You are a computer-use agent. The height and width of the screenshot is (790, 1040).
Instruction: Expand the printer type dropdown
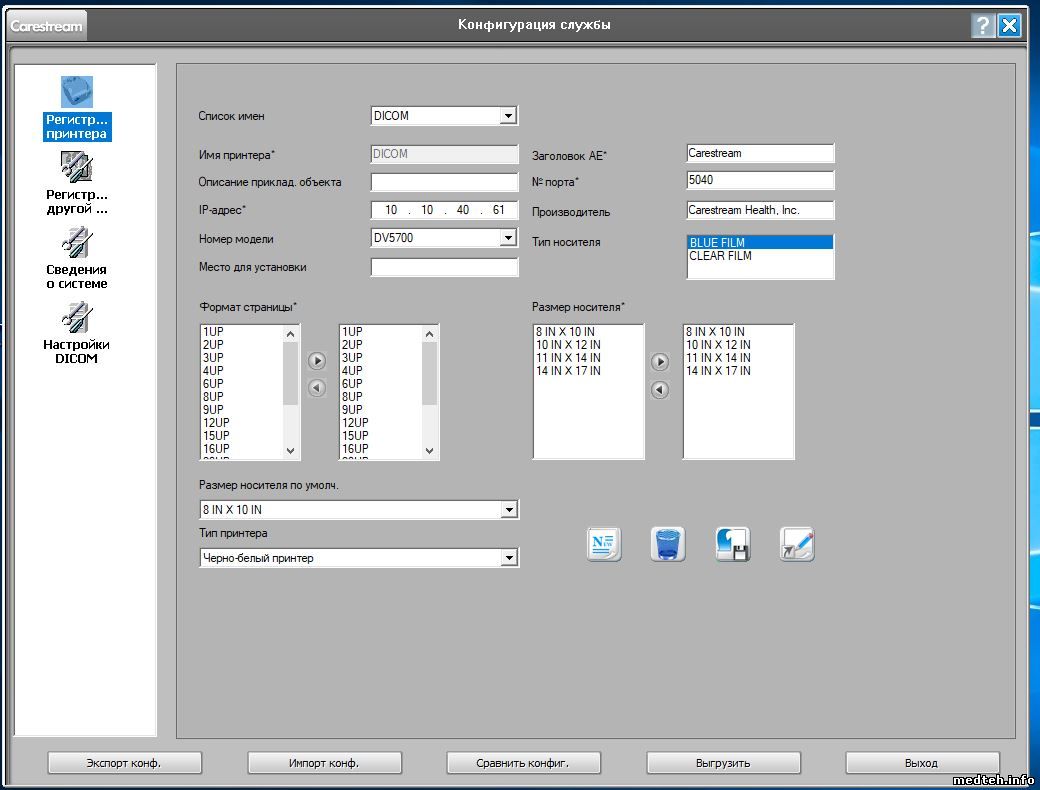pyautogui.click(x=509, y=558)
